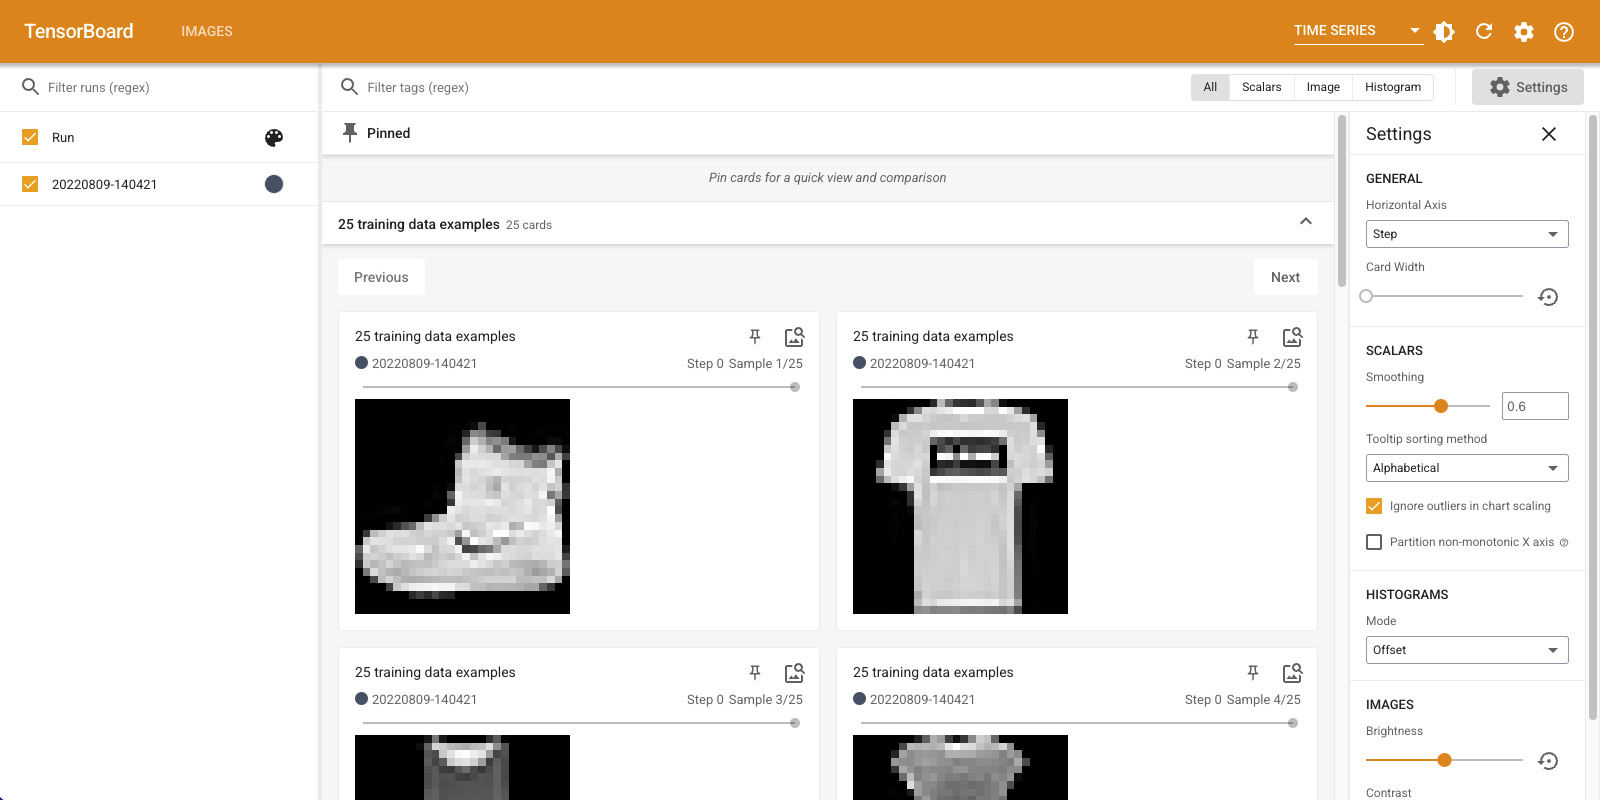Screen dimensions: 1600x800
Task: Click the TensorBoard logo title
Action: [x=79, y=31]
